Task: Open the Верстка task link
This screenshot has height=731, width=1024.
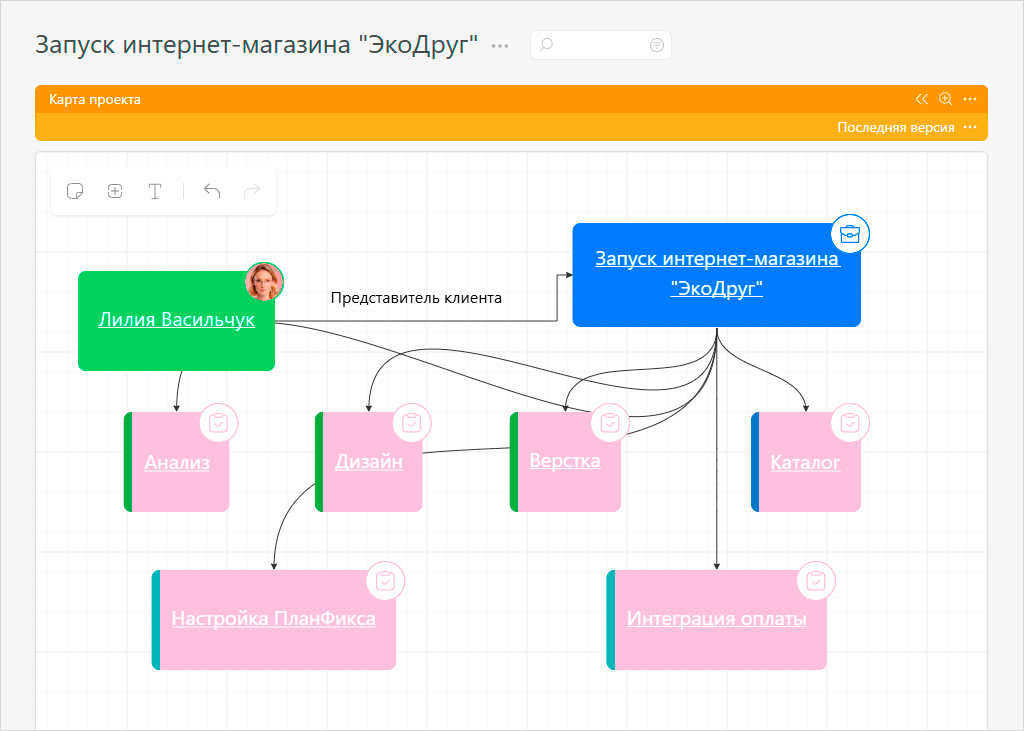Action: pyautogui.click(x=565, y=461)
